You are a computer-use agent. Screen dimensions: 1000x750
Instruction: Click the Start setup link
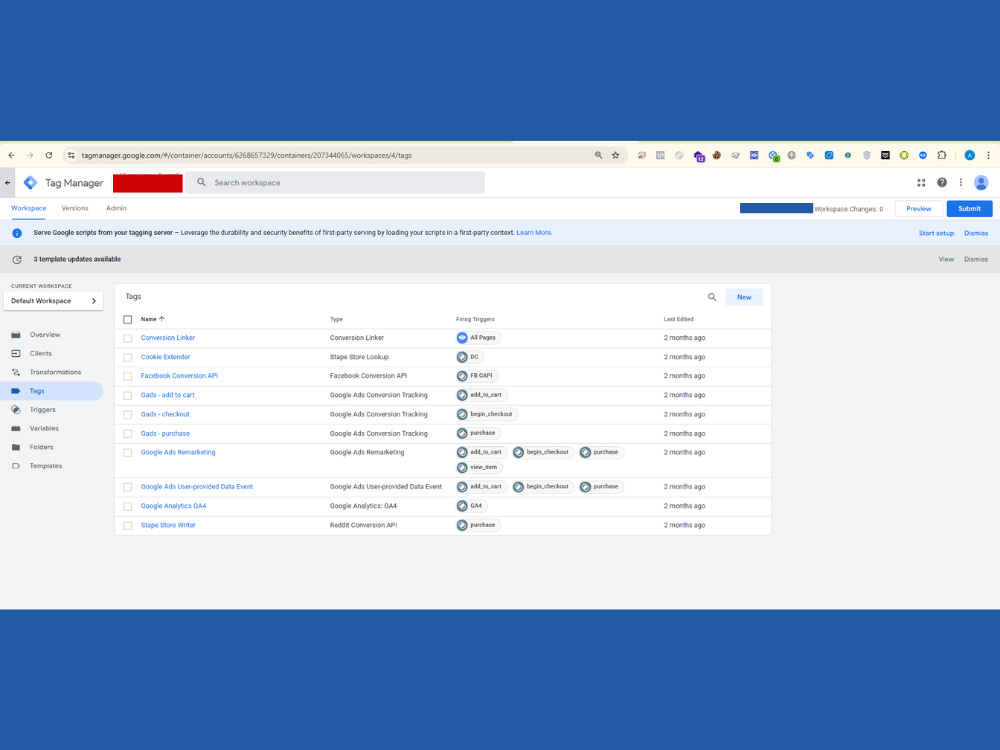pos(936,233)
